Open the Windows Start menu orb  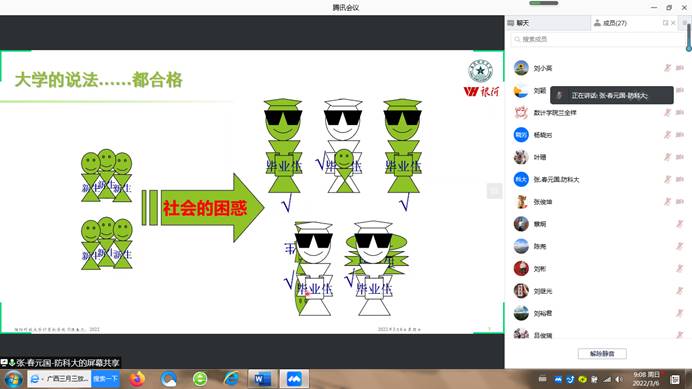(x=13, y=379)
